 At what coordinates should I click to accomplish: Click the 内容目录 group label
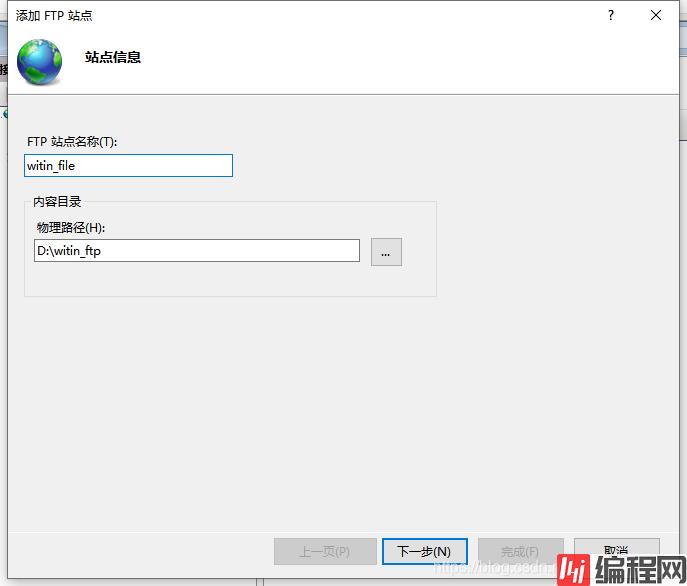[x=57, y=202]
